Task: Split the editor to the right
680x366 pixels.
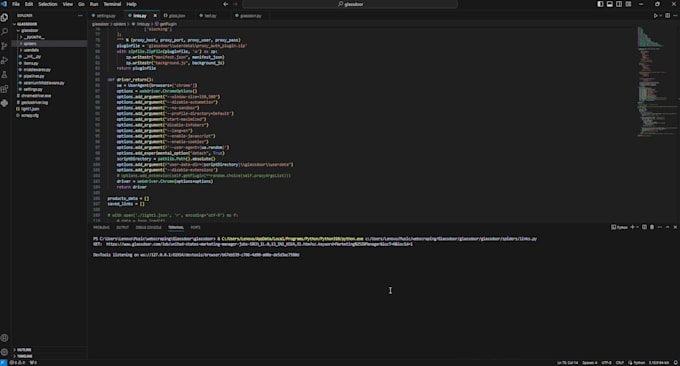Action: pyautogui.click(x=667, y=16)
